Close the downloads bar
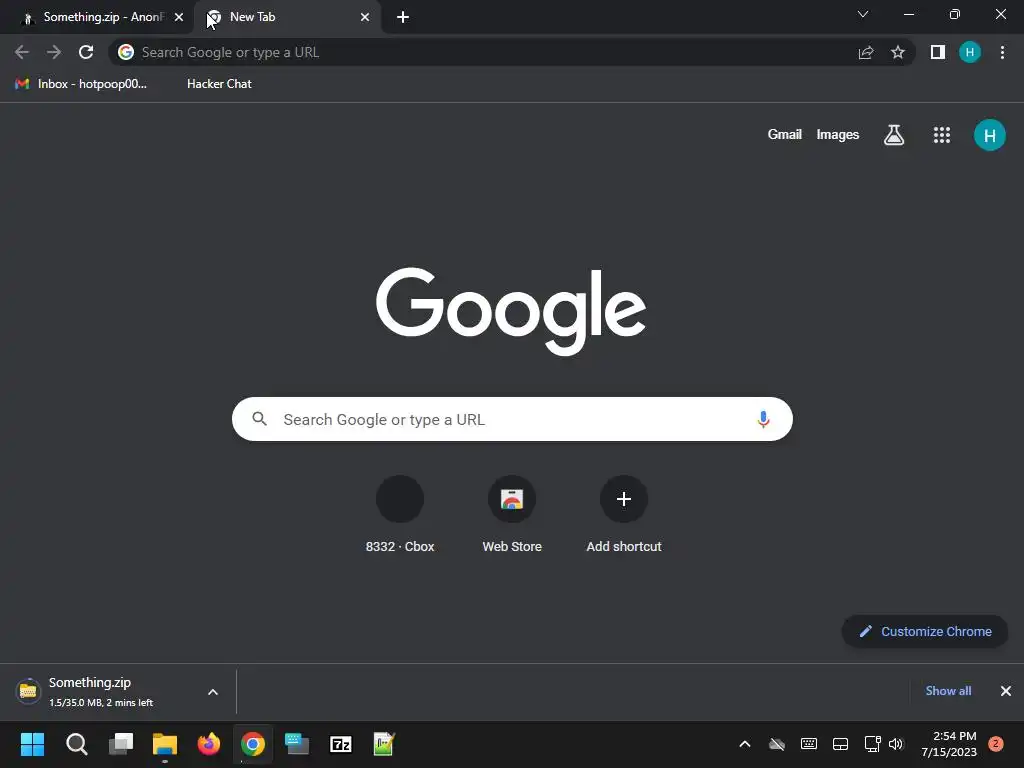Viewport: 1024px width, 768px height. 1006,691
